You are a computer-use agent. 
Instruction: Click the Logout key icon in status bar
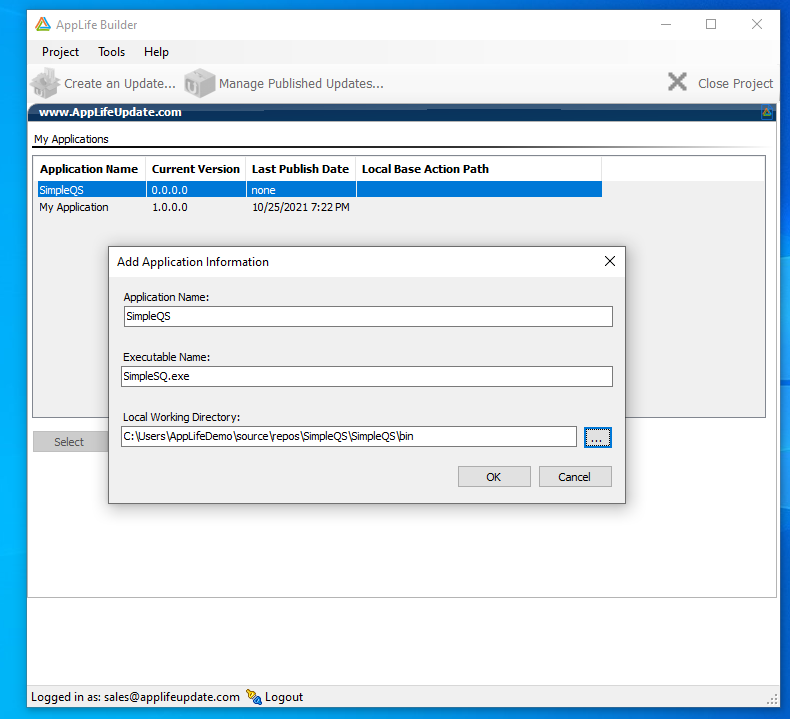coord(254,697)
